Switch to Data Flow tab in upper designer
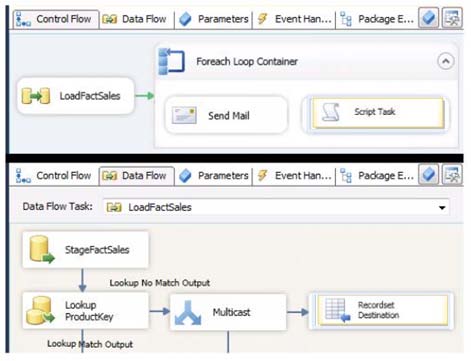Viewport: 471px width, 361px height. [136, 19]
